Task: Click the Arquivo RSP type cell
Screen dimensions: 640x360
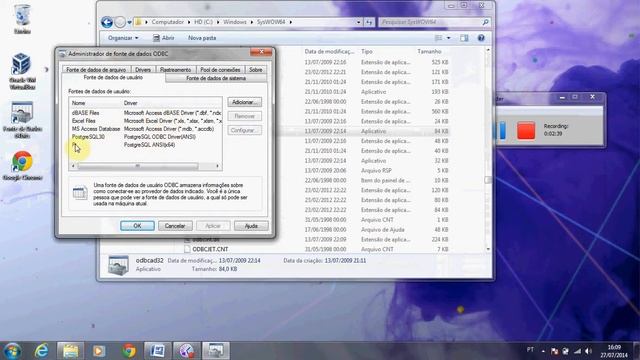Action: (x=375, y=170)
